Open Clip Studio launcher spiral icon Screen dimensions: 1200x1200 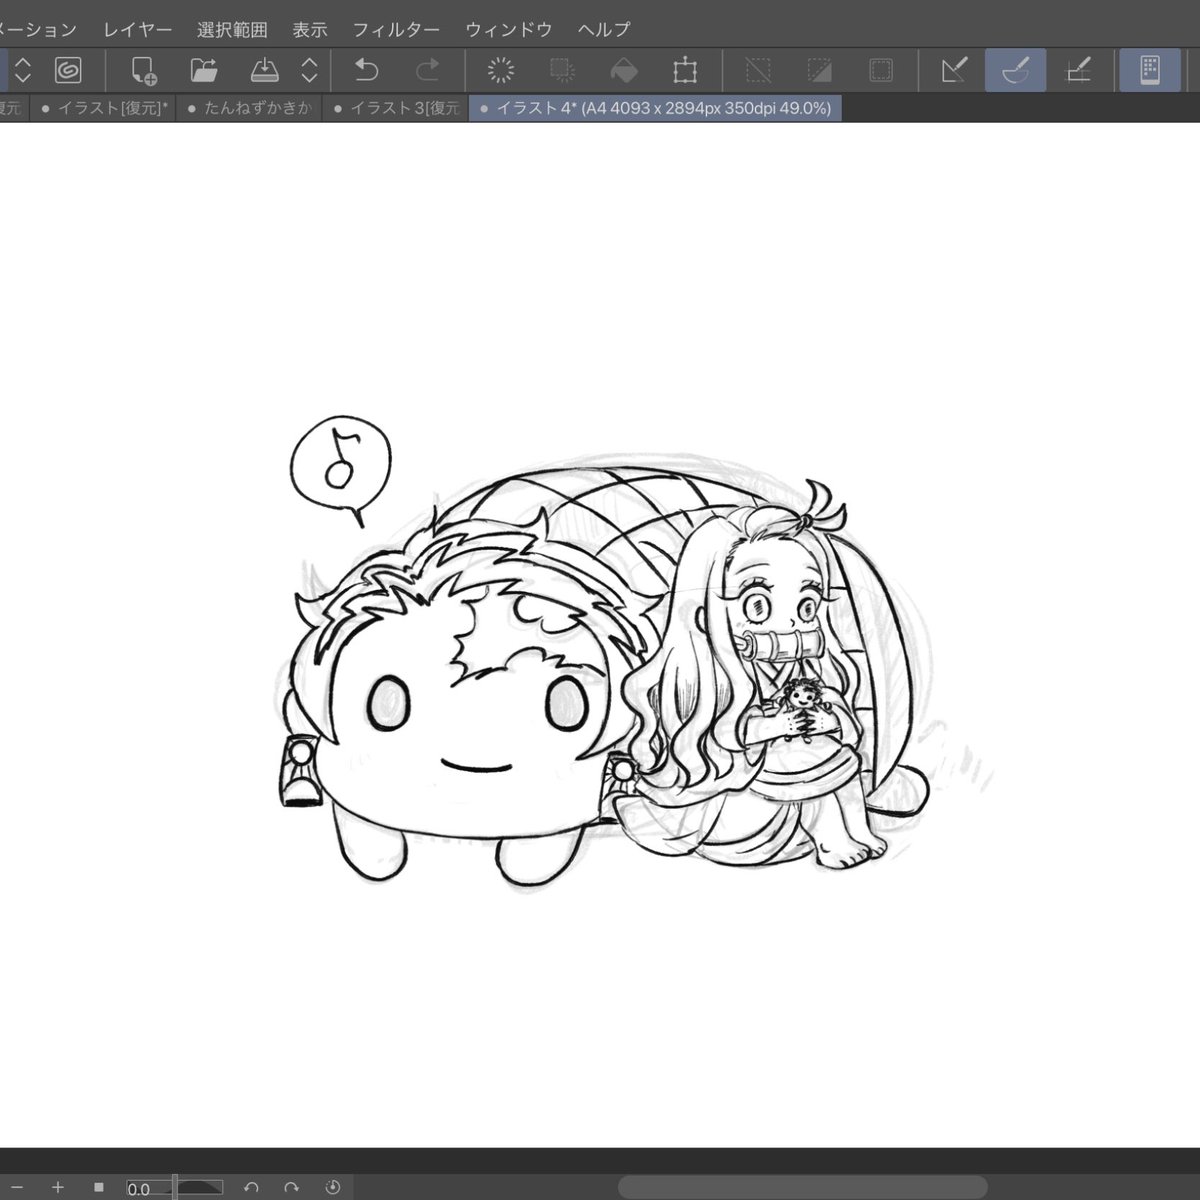coord(68,70)
